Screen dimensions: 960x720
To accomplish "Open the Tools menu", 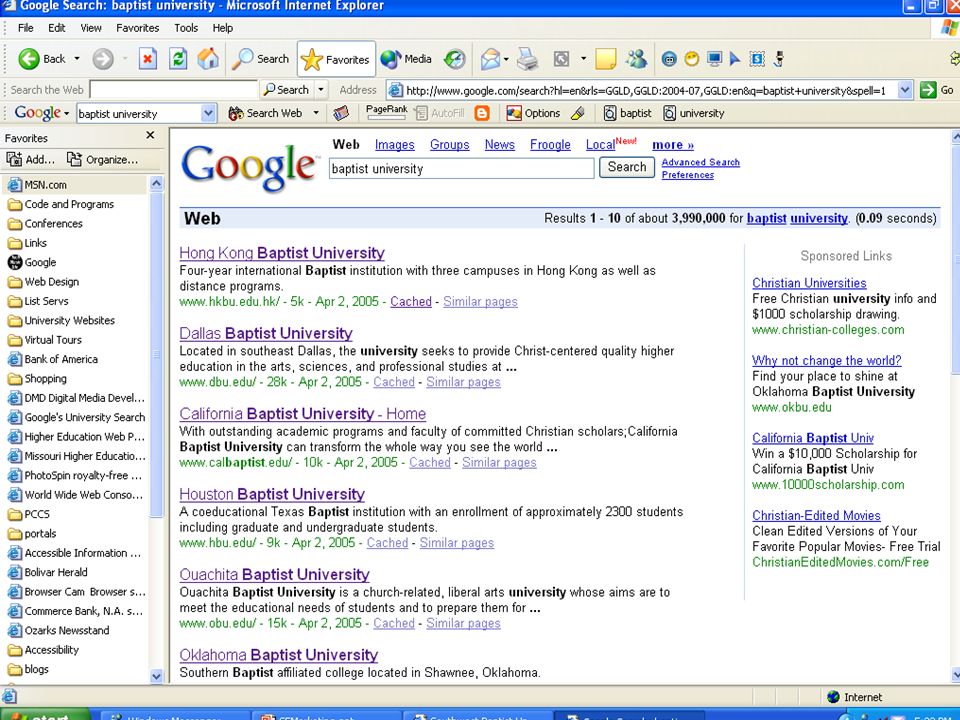I will coord(186,28).
